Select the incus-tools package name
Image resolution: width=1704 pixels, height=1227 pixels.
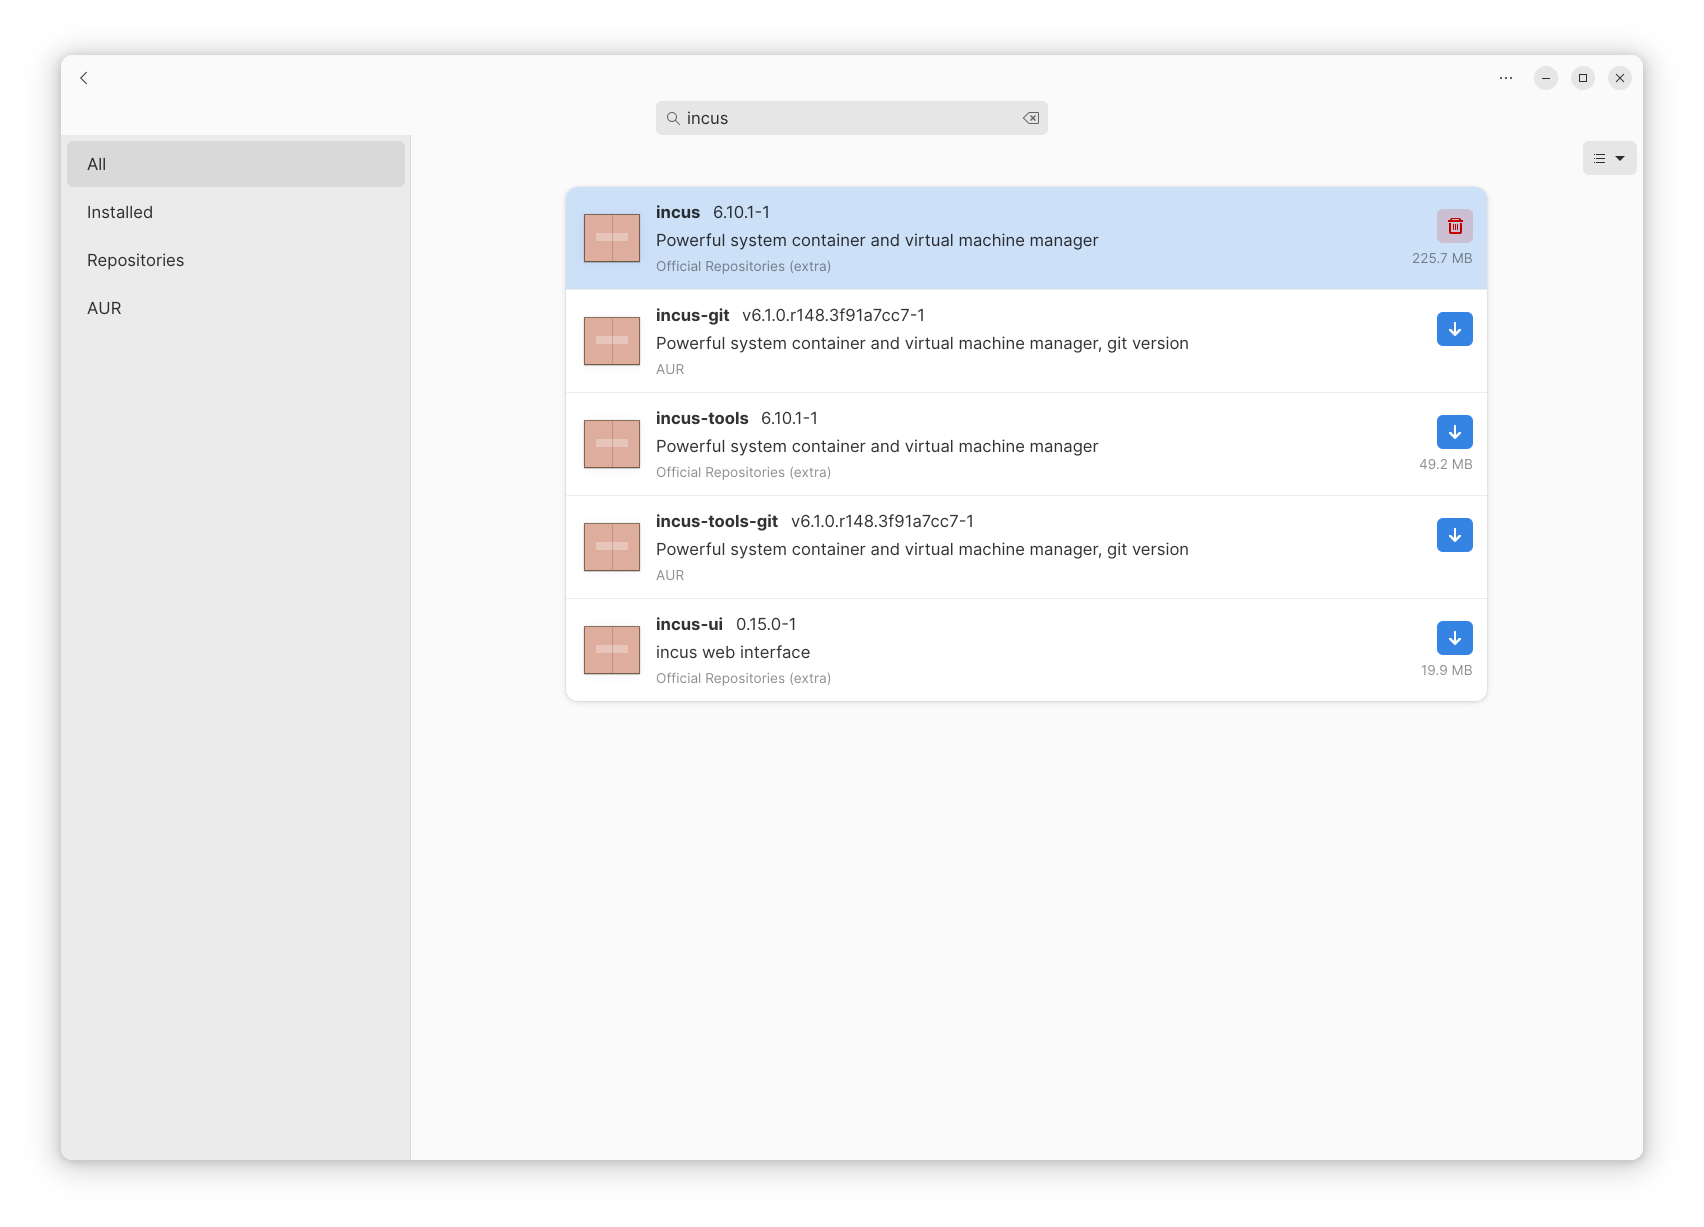tap(702, 418)
